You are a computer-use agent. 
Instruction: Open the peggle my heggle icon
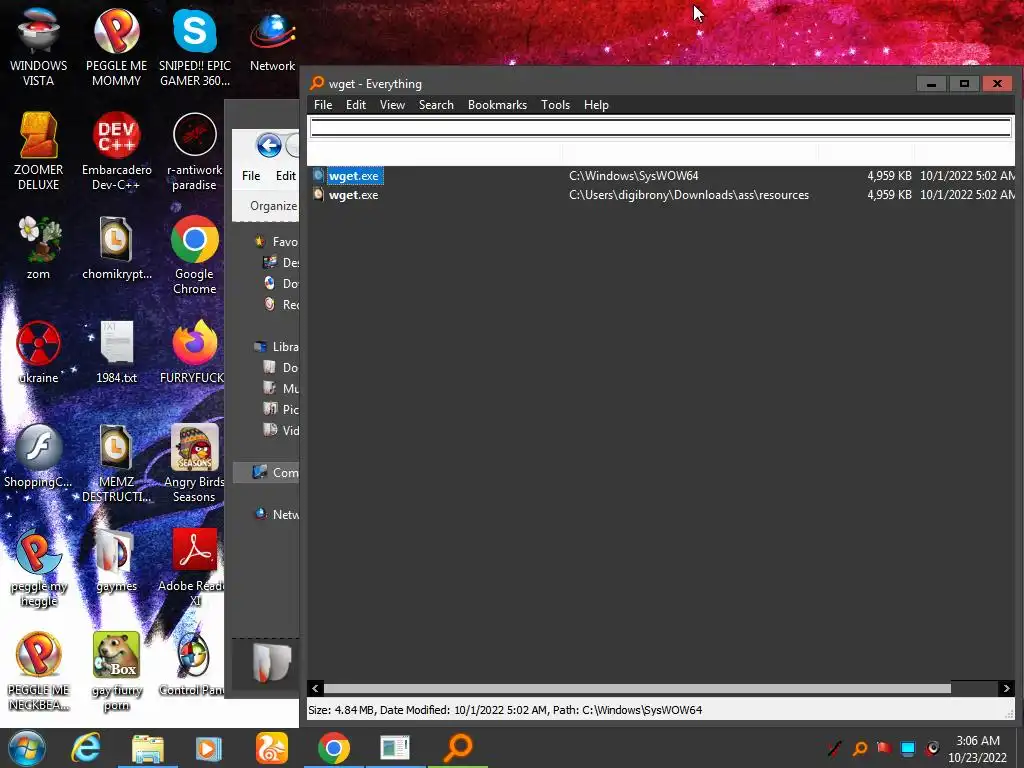coord(39,566)
